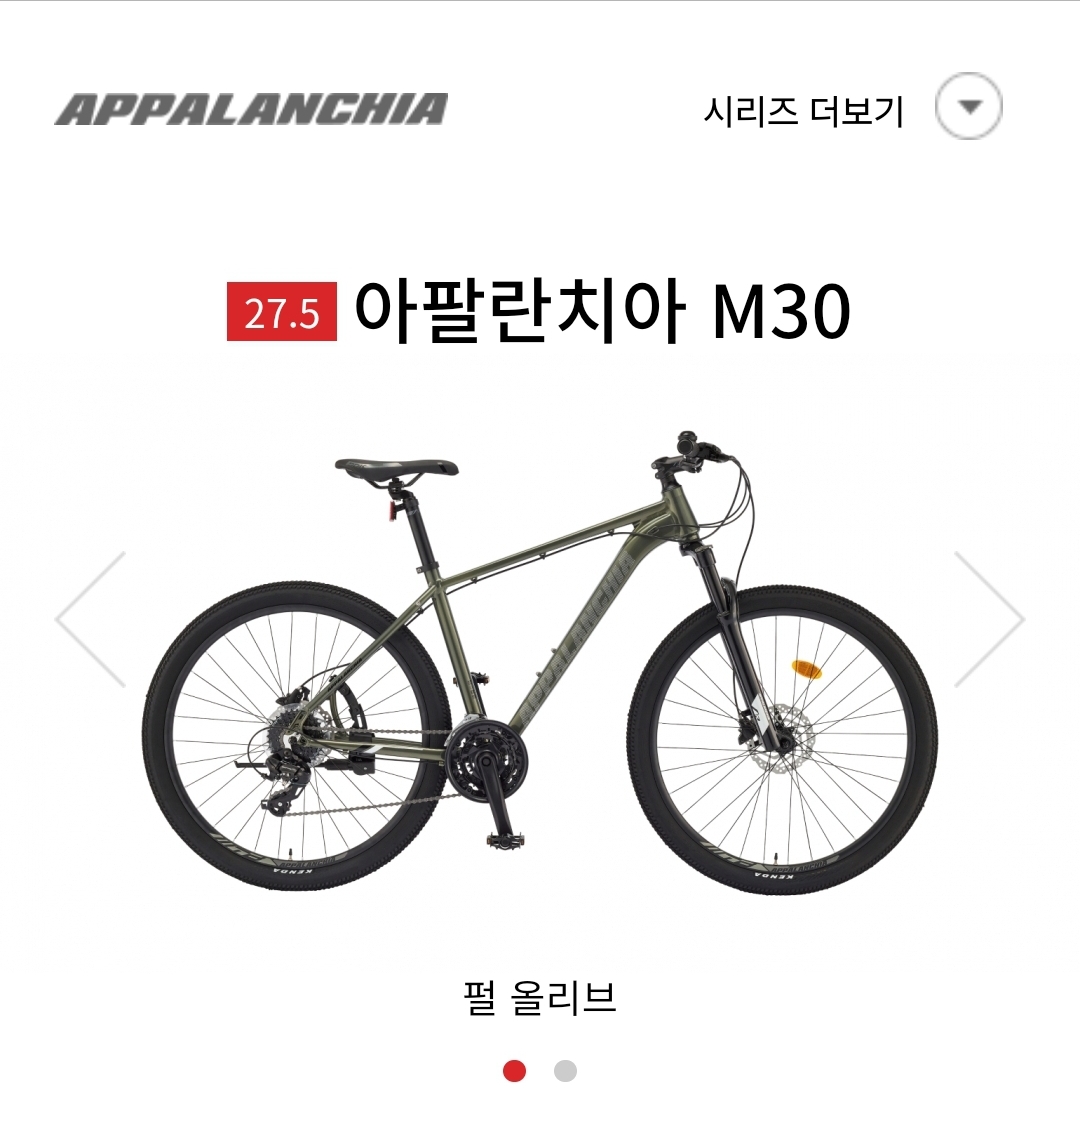Show the next bike color with right chevron

[990, 620]
